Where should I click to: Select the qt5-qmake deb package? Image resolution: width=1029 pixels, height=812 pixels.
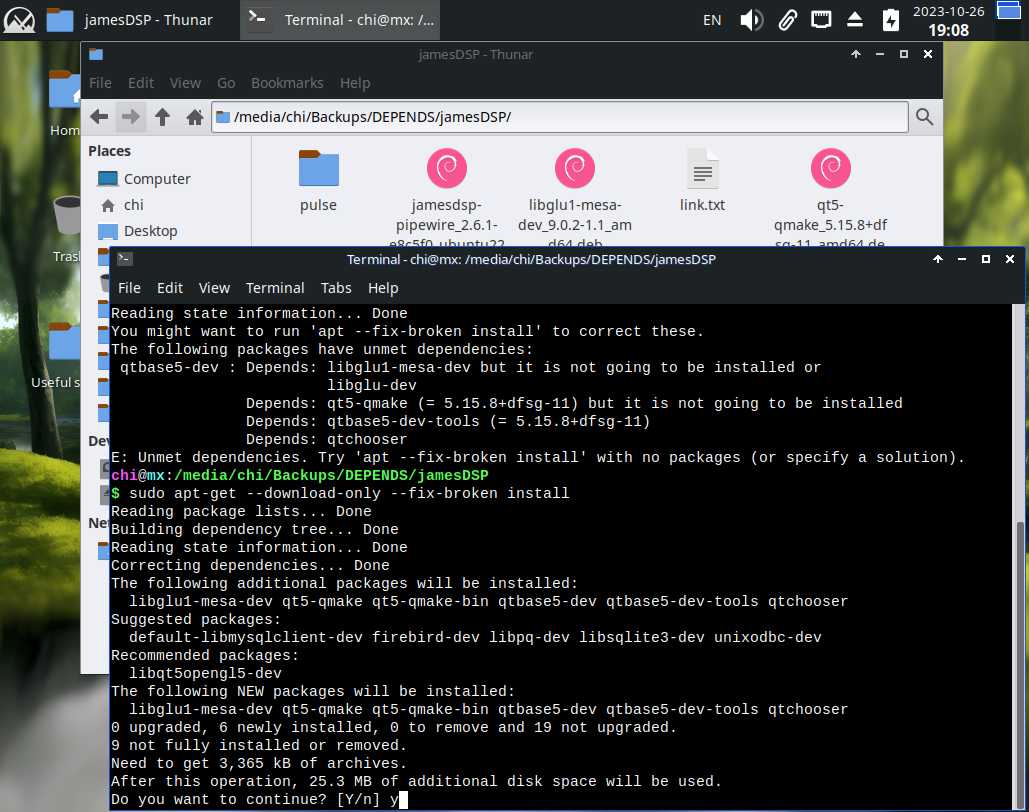pos(831,169)
